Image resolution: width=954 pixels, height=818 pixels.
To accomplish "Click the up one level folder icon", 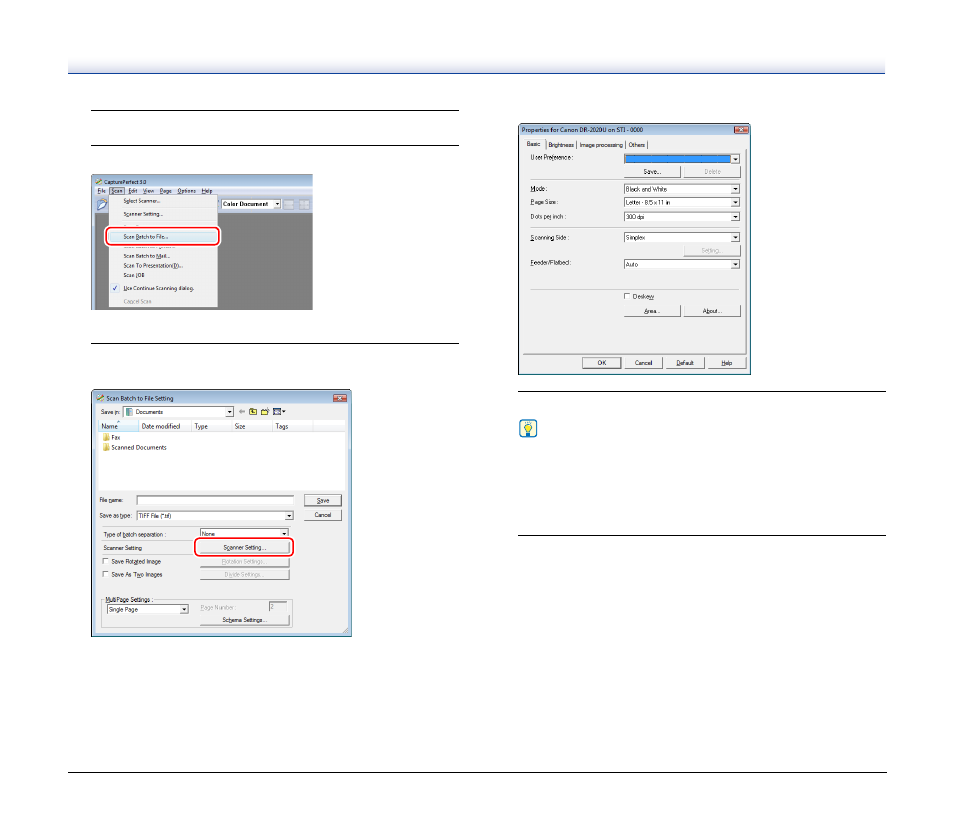I will pos(253,412).
